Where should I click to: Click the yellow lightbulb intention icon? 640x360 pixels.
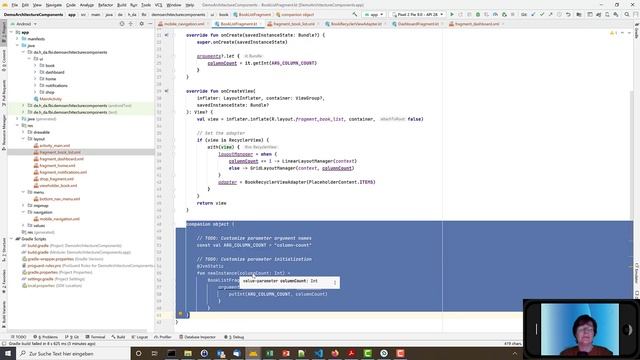tap(180, 315)
